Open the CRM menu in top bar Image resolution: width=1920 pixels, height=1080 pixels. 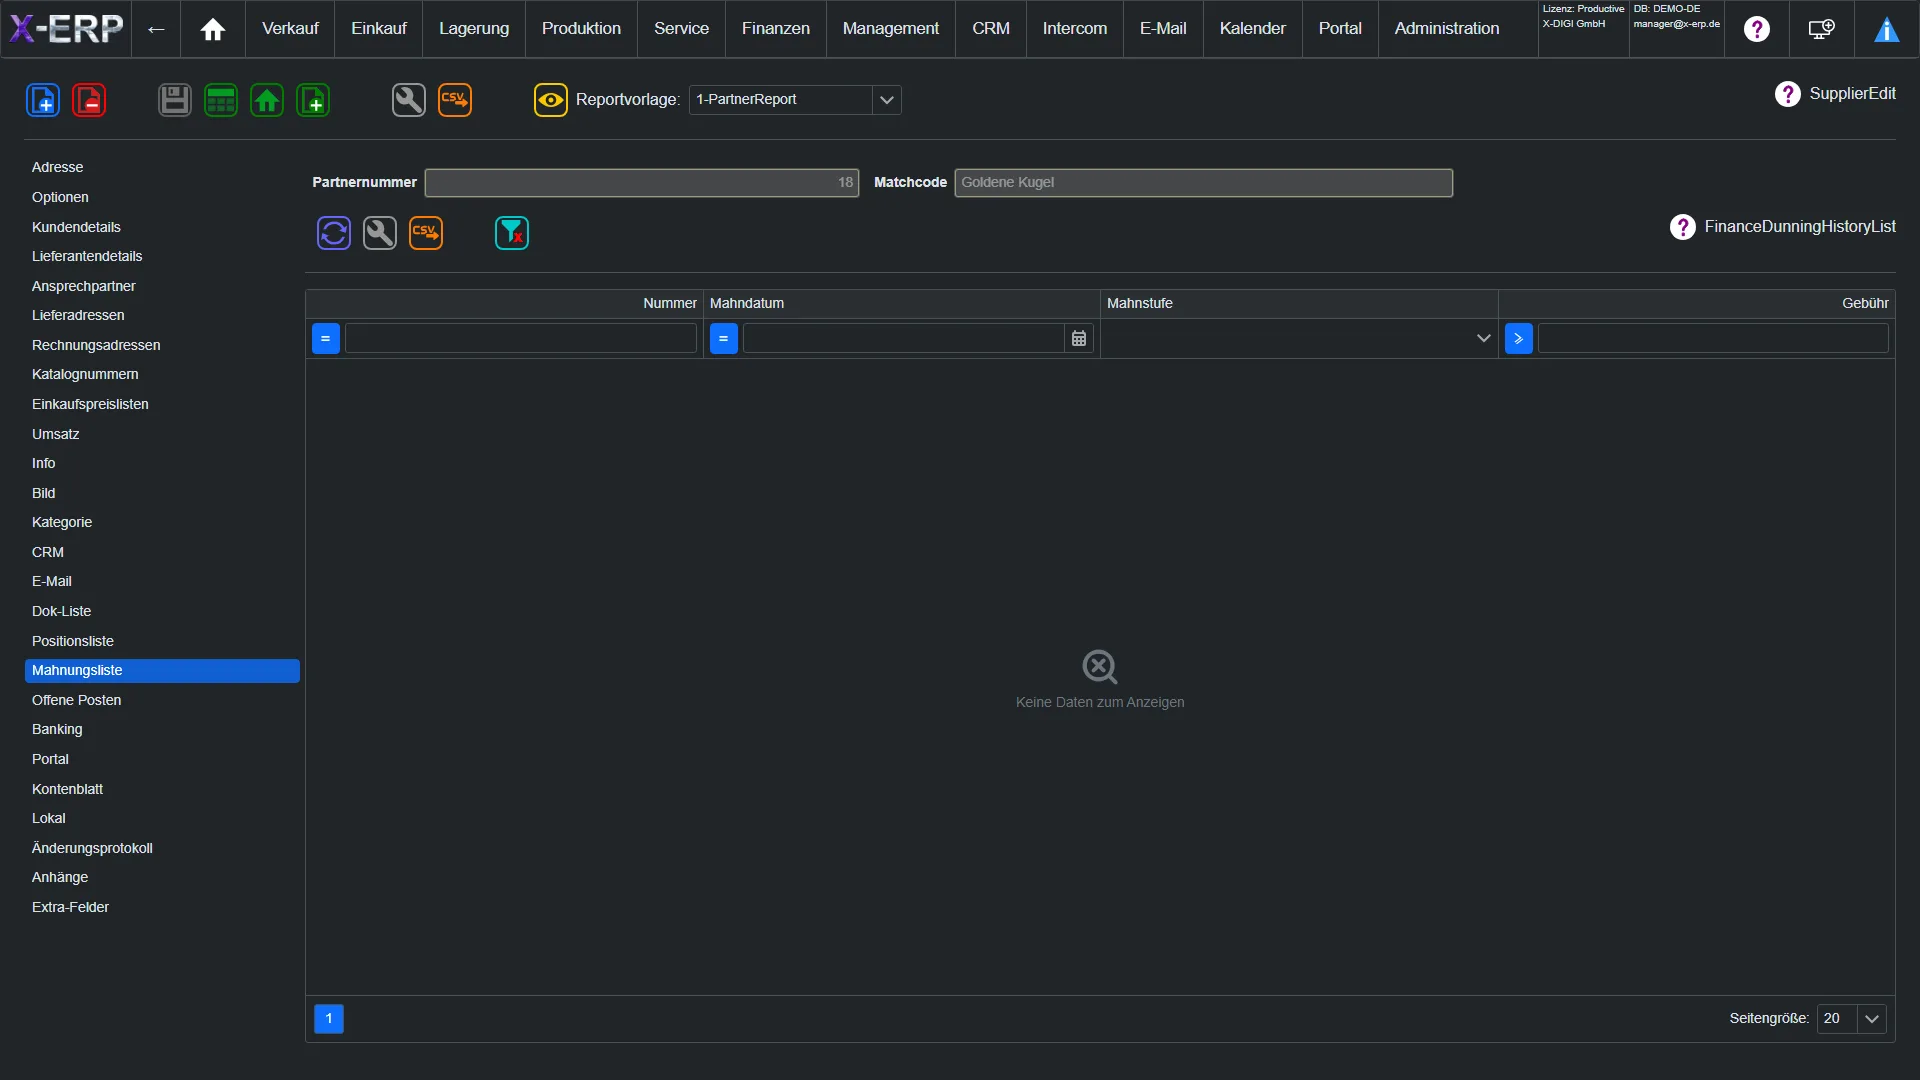pyautogui.click(x=991, y=29)
